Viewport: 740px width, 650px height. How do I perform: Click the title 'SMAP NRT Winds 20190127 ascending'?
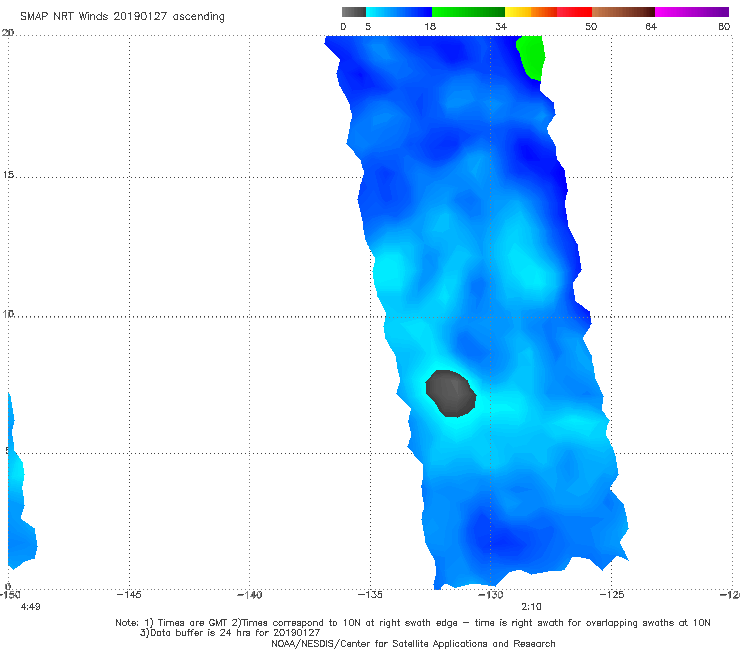[122, 16]
